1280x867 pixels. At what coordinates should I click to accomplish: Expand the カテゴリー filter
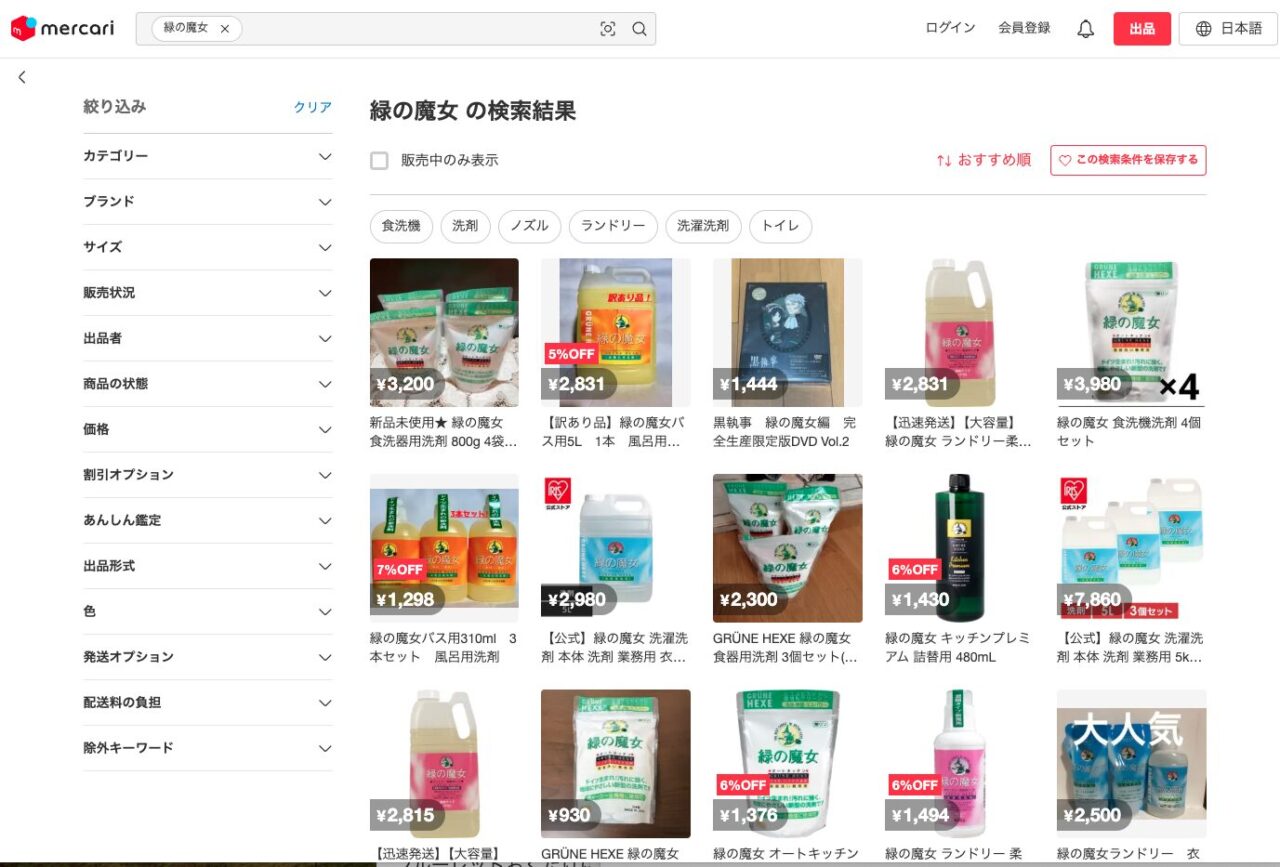point(207,156)
